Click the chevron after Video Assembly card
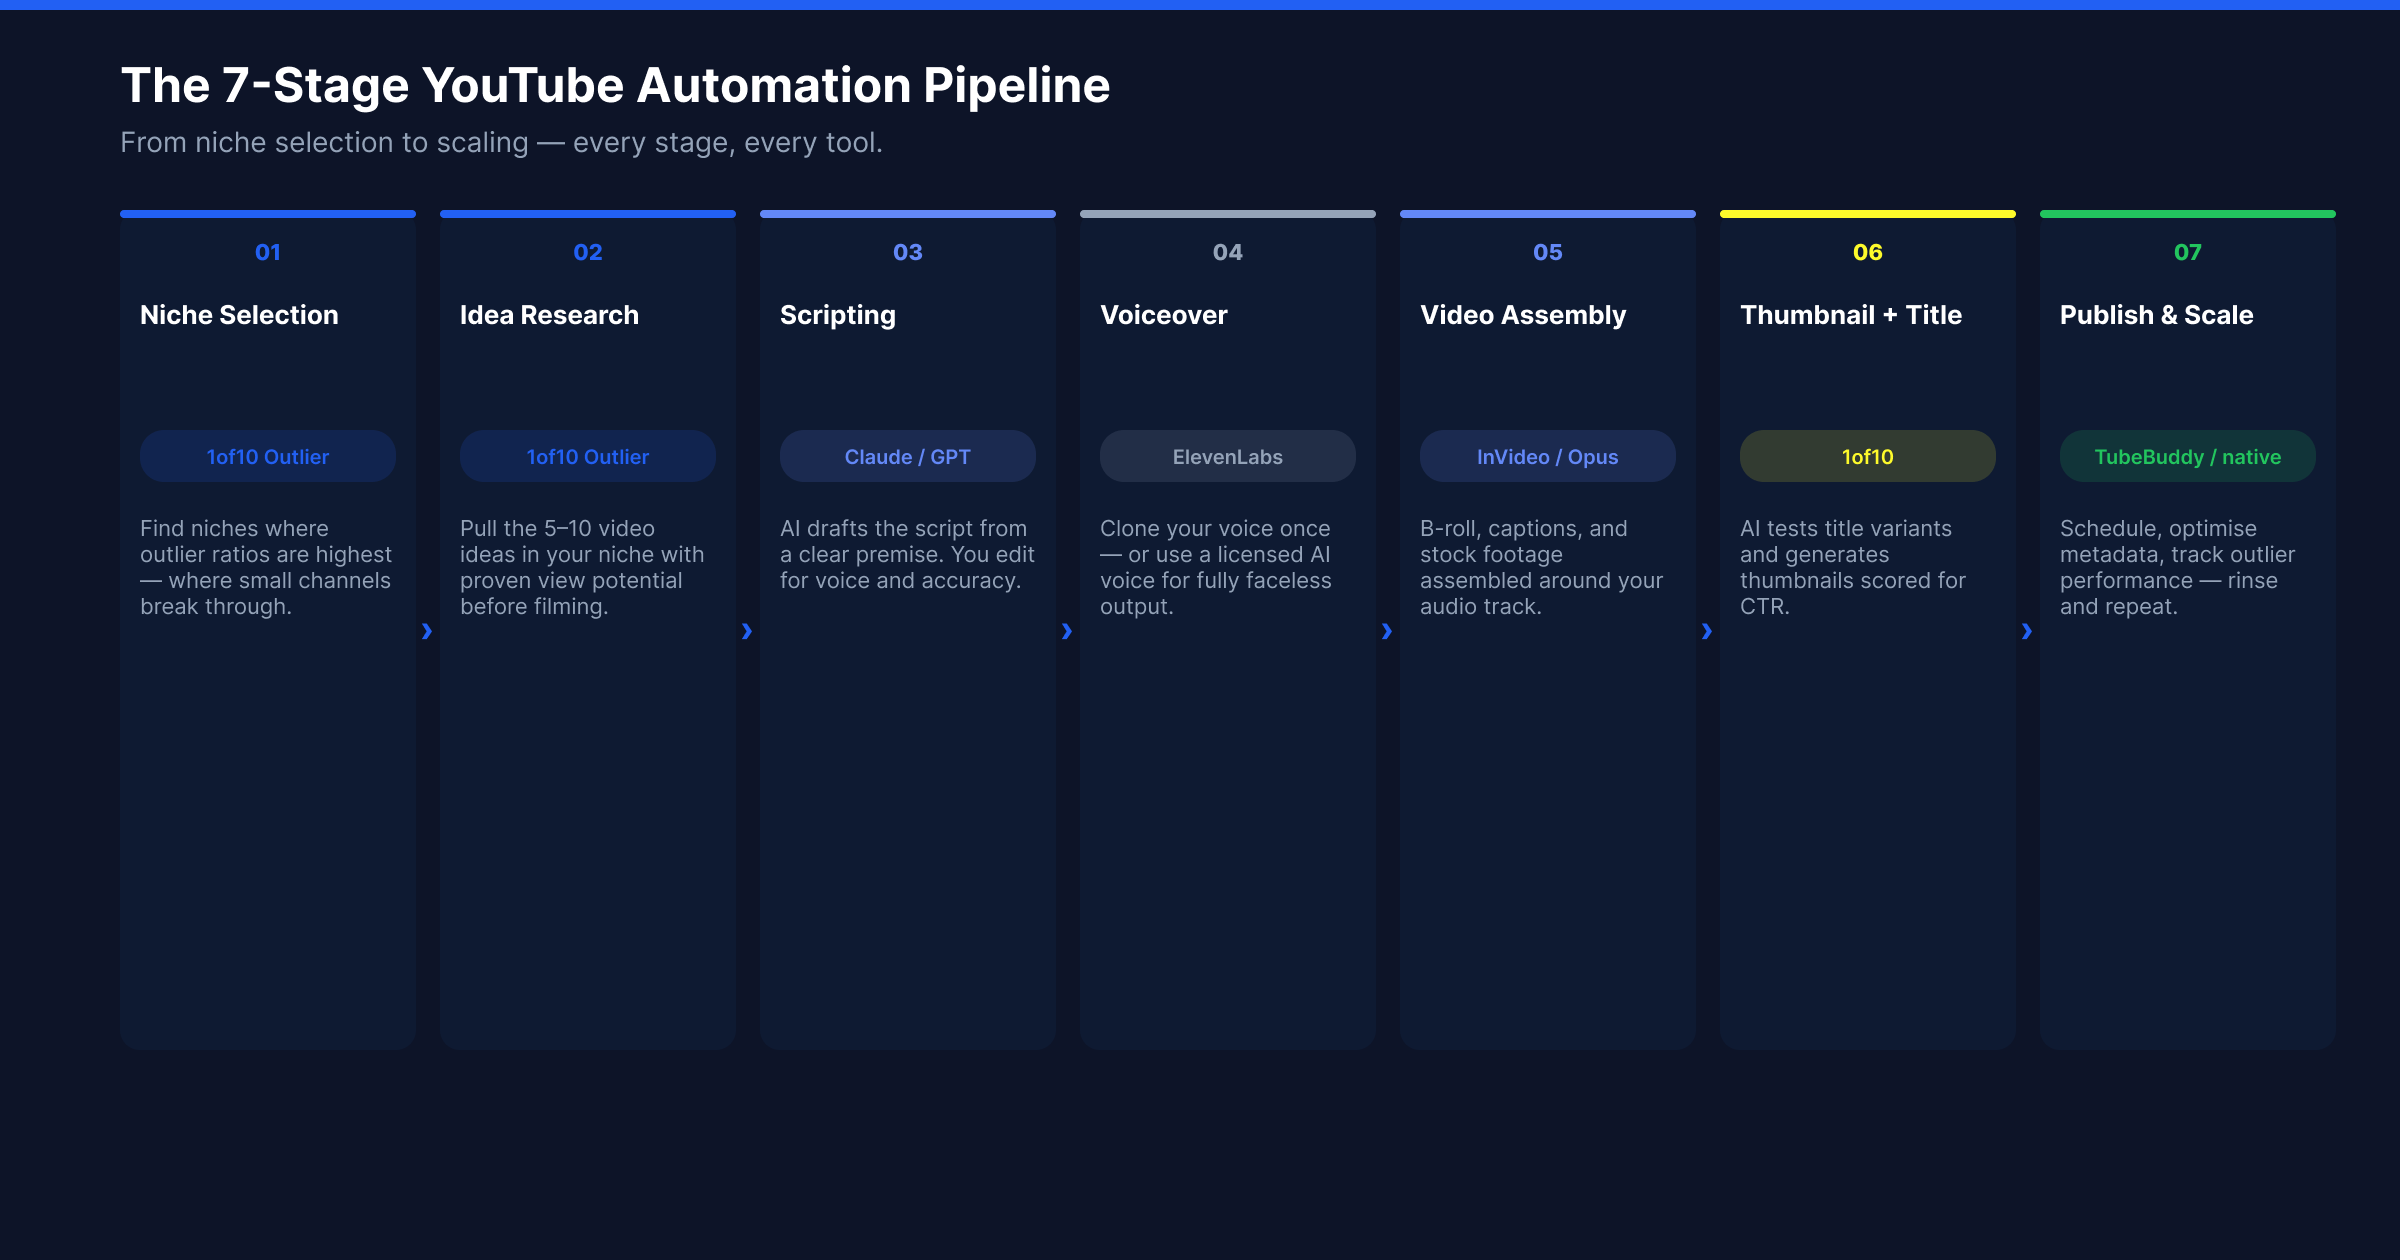This screenshot has height=1260, width=2400. tap(1707, 631)
